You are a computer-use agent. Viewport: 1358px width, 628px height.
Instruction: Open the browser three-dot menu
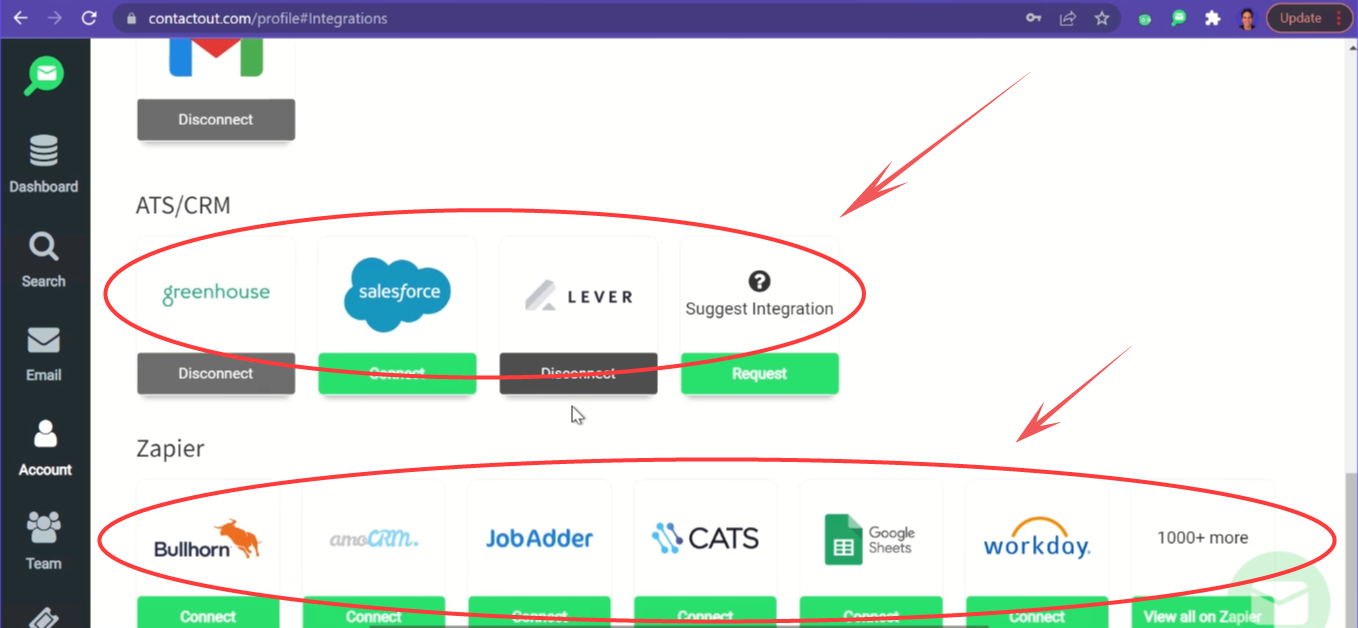point(1340,18)
